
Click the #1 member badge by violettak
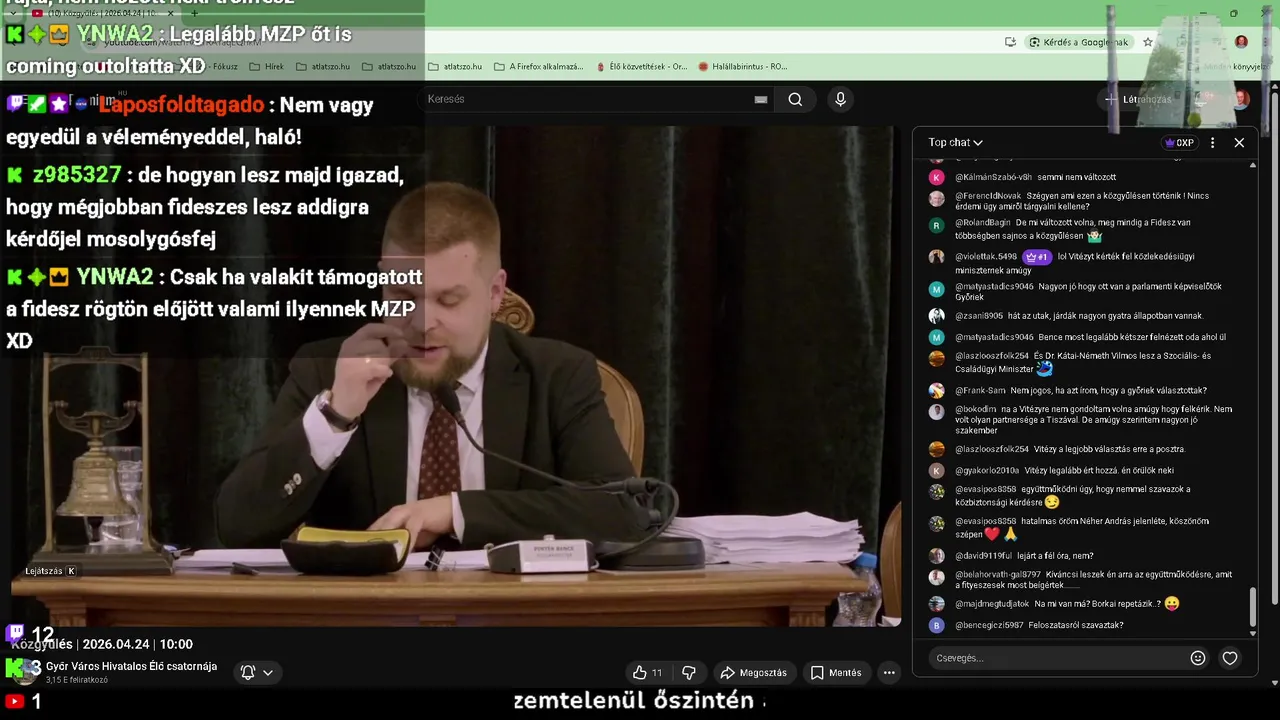click(x=1036, y=257)
